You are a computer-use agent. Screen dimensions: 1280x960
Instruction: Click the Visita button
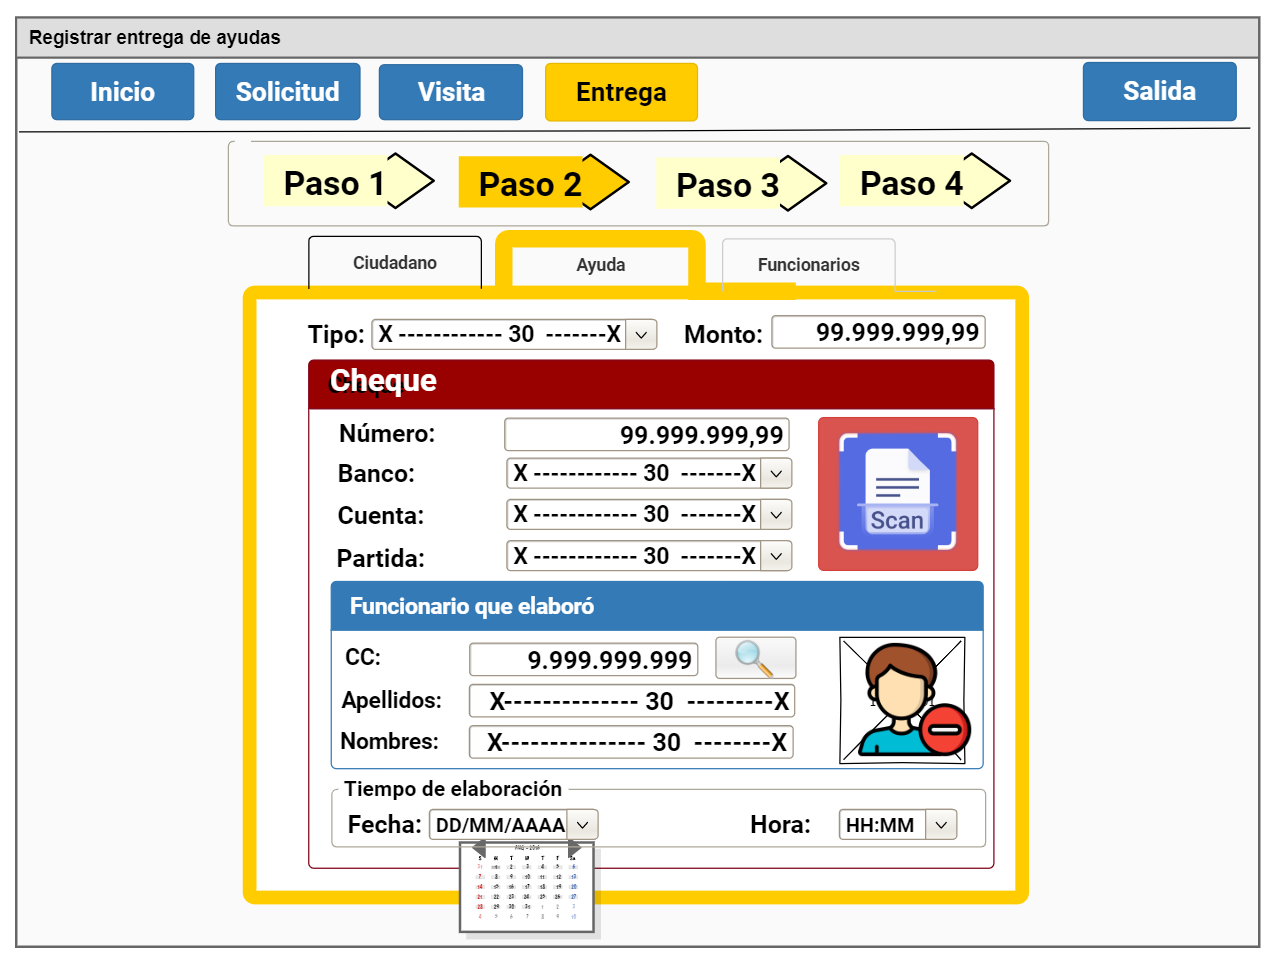pyautogui.click(x=451, y=92)
